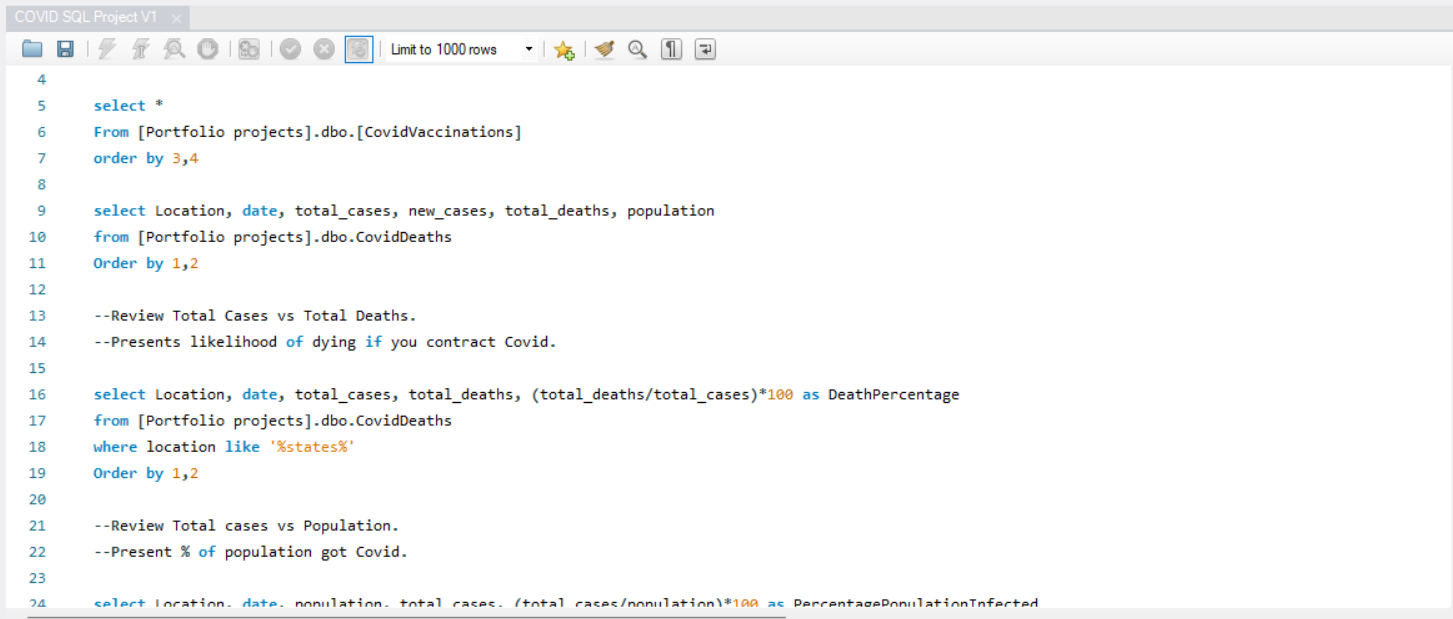Toggle the auto-commit mode button
The image size is (1453, 619).
click(358, 49)
